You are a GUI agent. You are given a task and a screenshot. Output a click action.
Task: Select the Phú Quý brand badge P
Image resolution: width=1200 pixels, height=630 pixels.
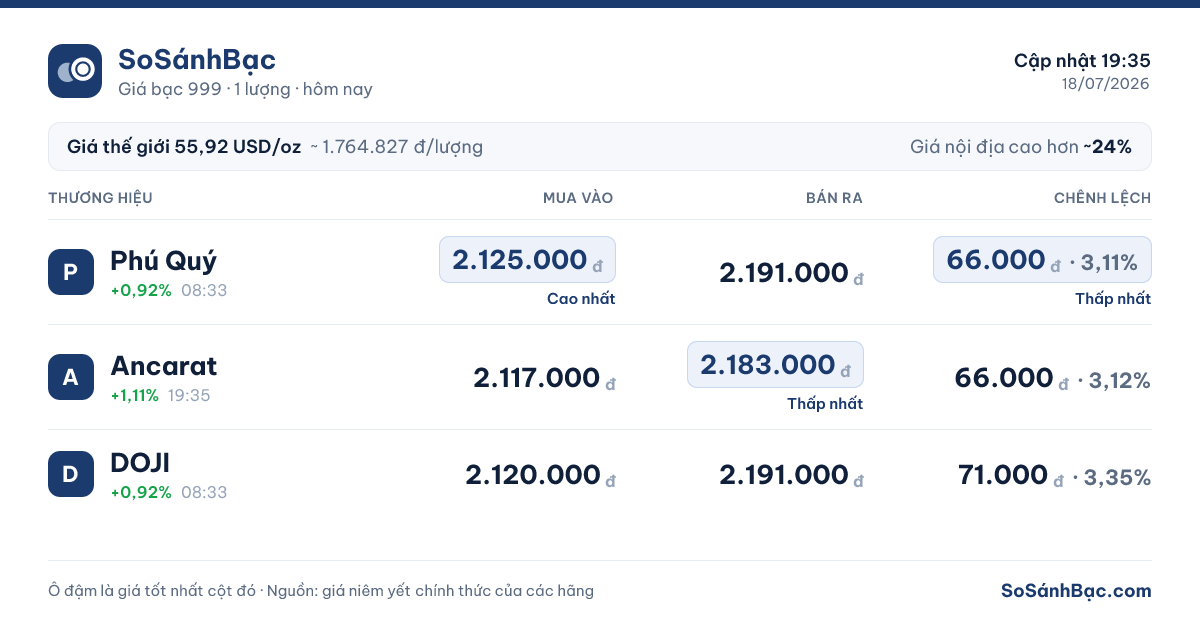point(71,272)
